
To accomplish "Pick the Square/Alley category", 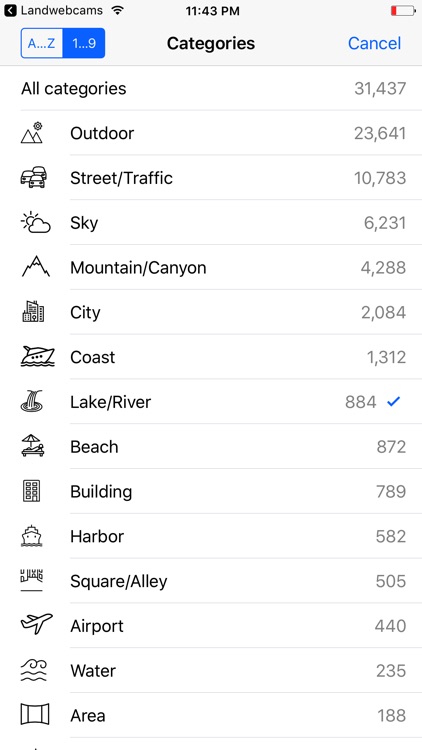I will (x=211, y=581).
